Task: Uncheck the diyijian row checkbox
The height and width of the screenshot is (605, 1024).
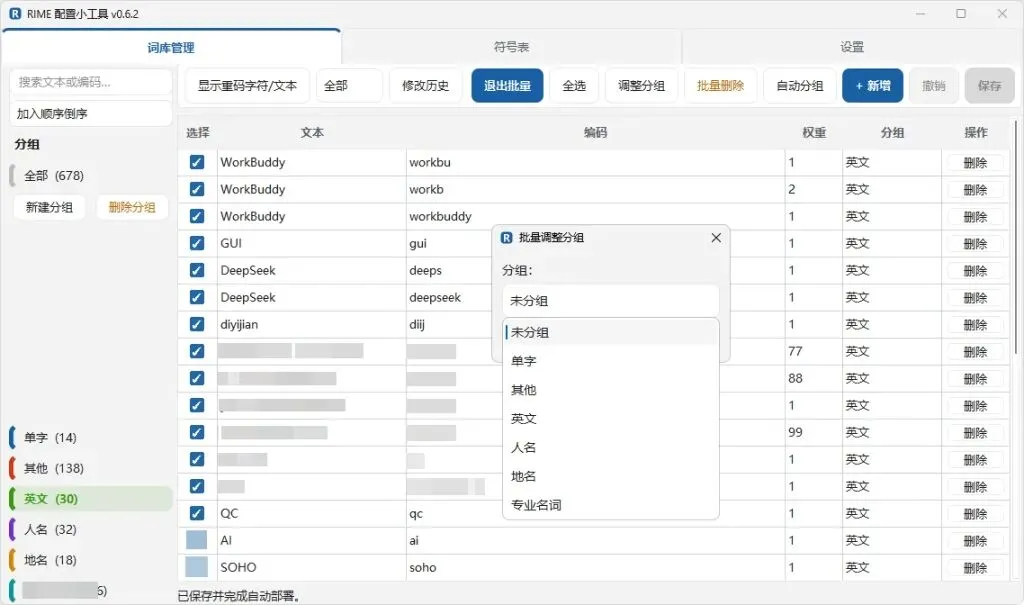Action: 197,324
